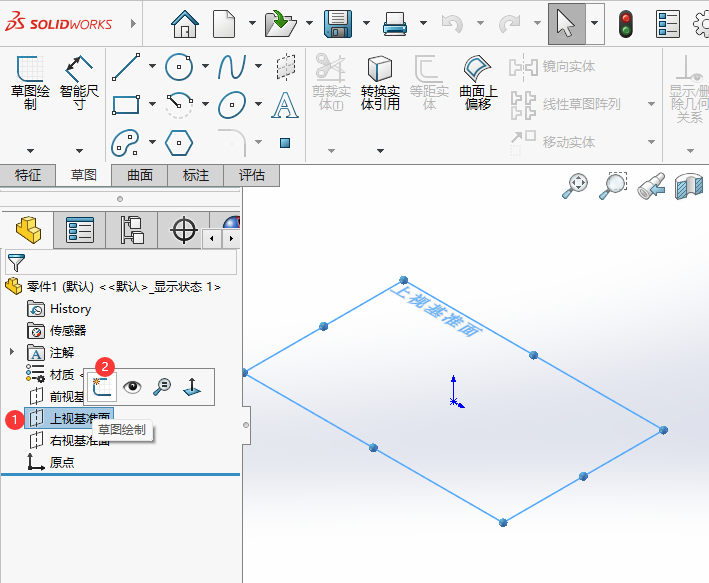The image size is (709, 583).
Task: Expand the 注解 (Annotations) tree node
Action: pos(12,352)
